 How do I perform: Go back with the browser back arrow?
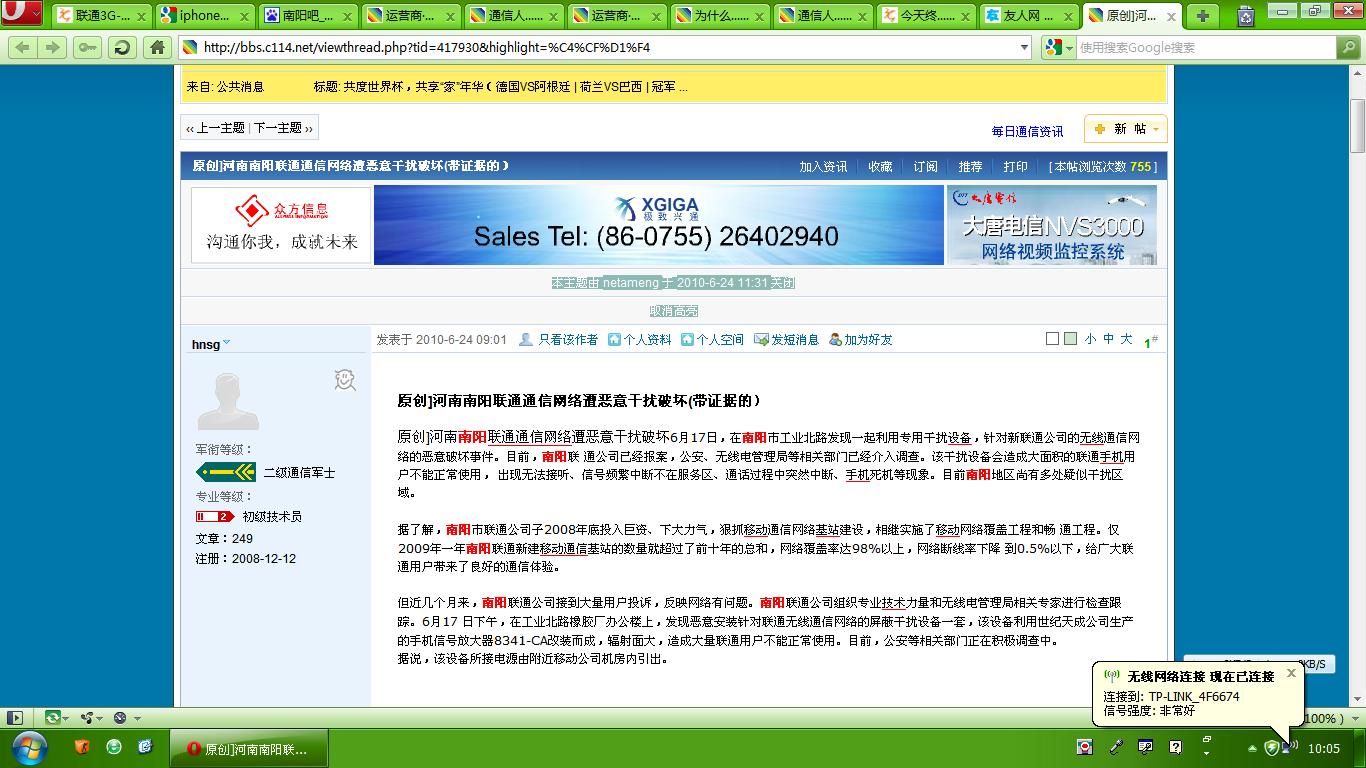(x=22, y=47)
